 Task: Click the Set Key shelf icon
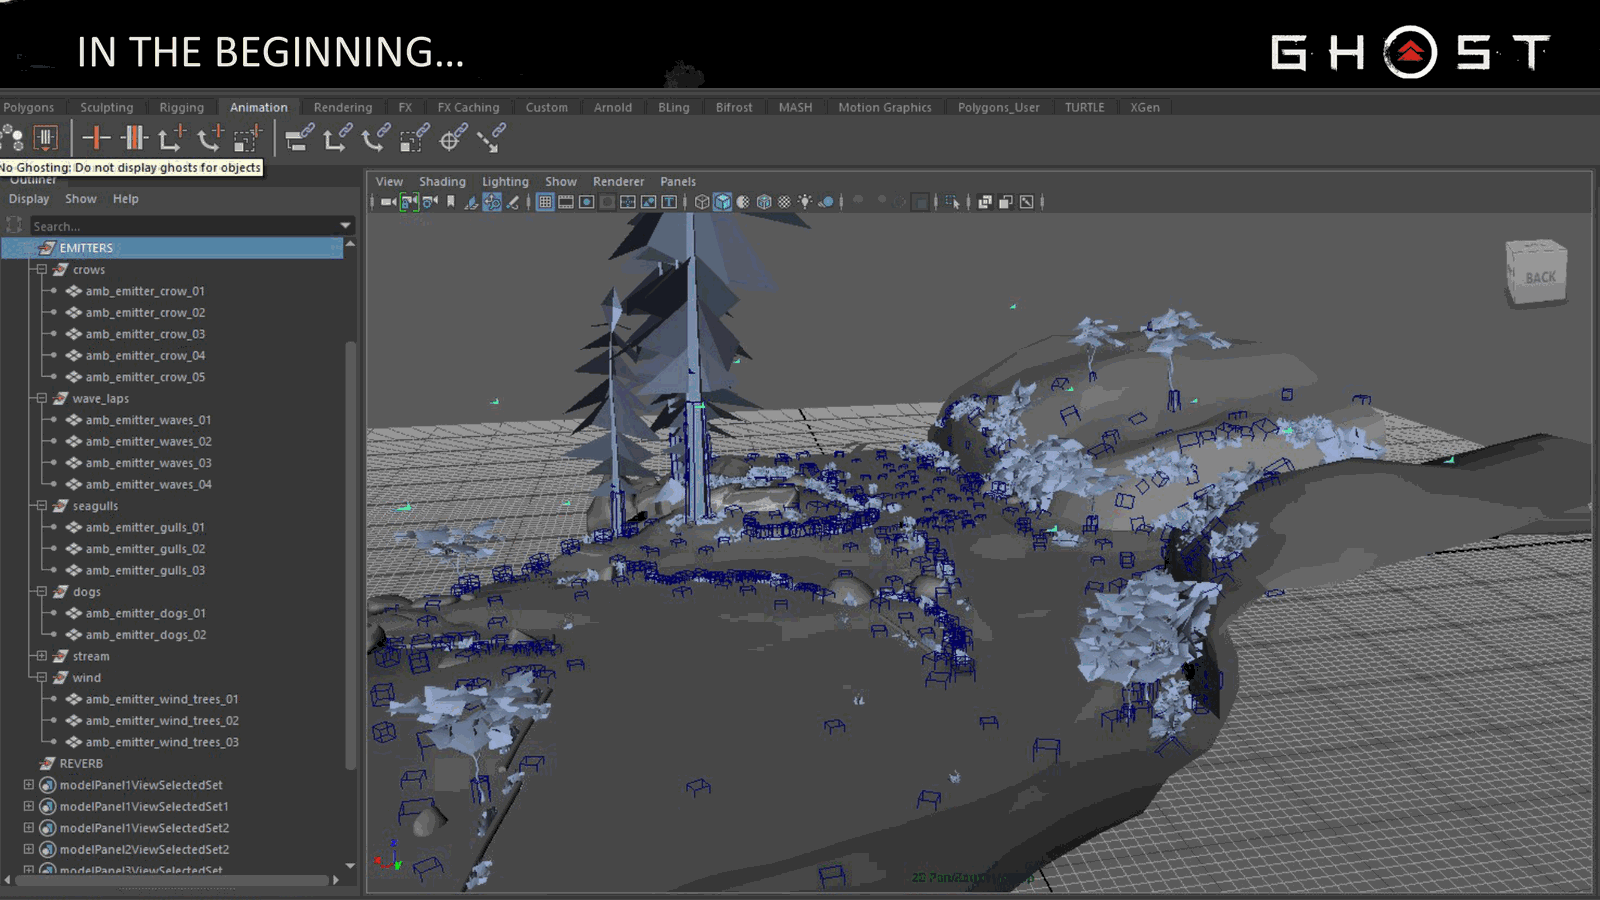96,137
